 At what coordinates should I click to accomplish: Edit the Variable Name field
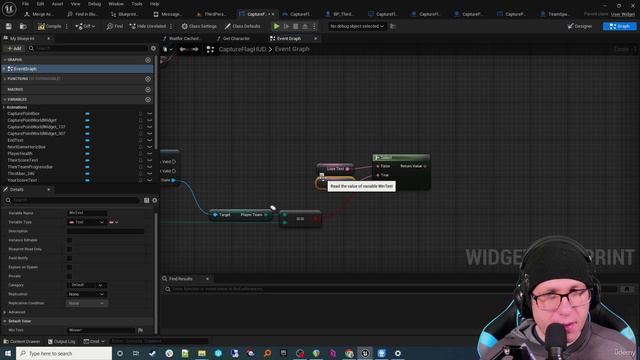point(87,213)
